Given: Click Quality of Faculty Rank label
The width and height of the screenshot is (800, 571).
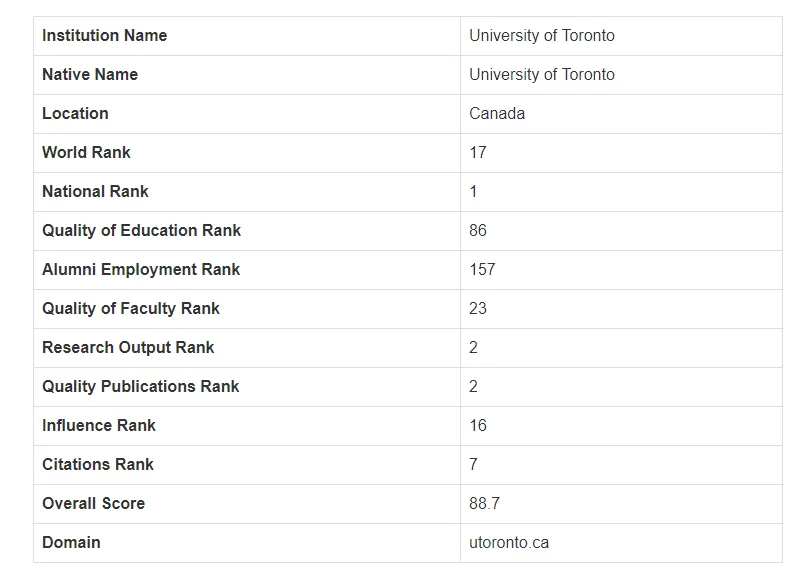Looking at the screenshot, I should pyautogui.click(x=131, y=308).
